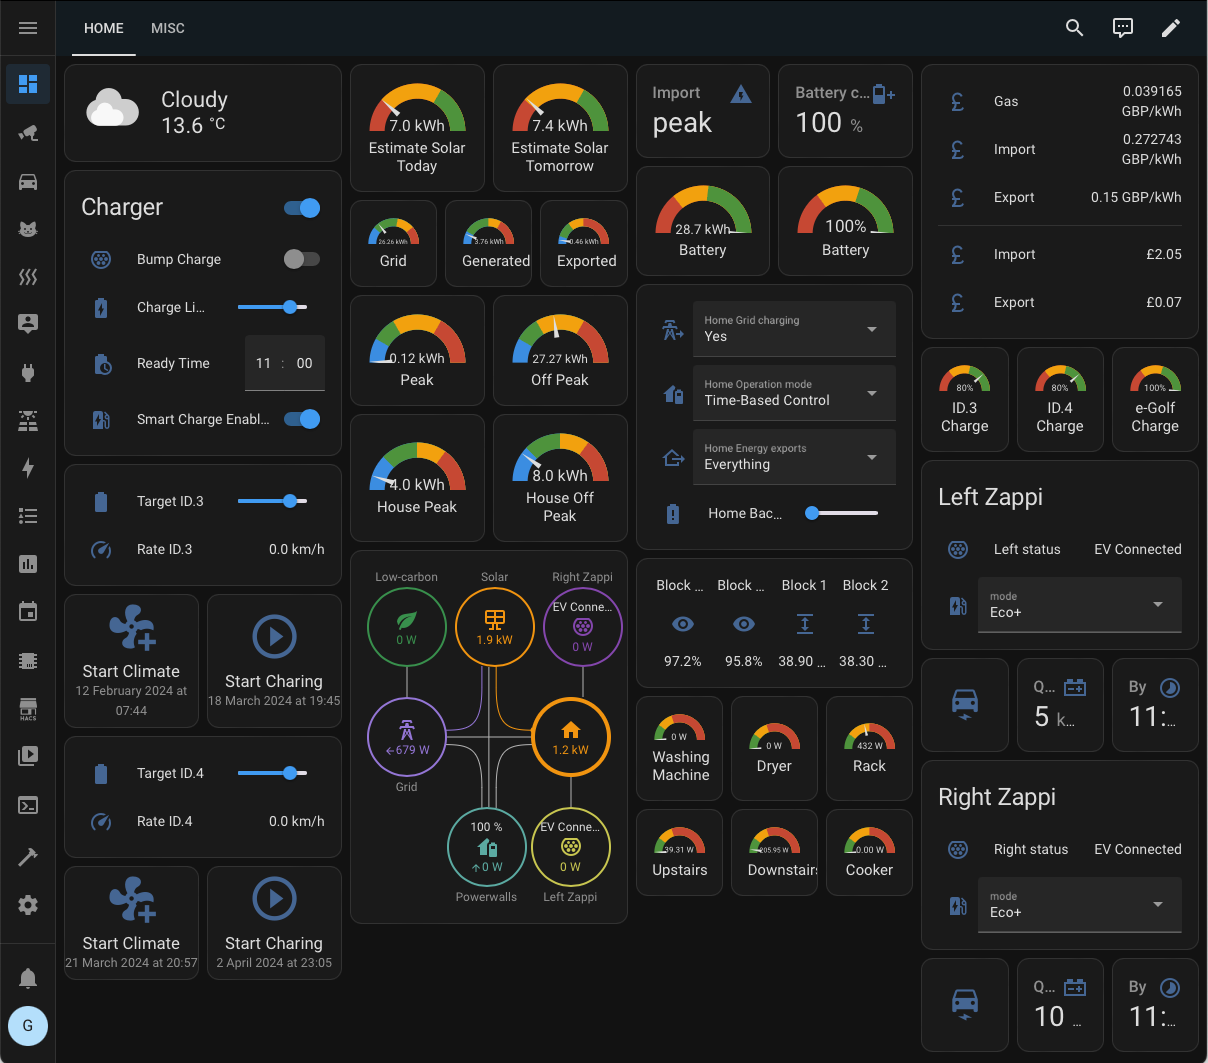The height and width of the screenshot is (1063, 1208).
Task: Open the calendar sidebar icon
Action: pos(28,612)
